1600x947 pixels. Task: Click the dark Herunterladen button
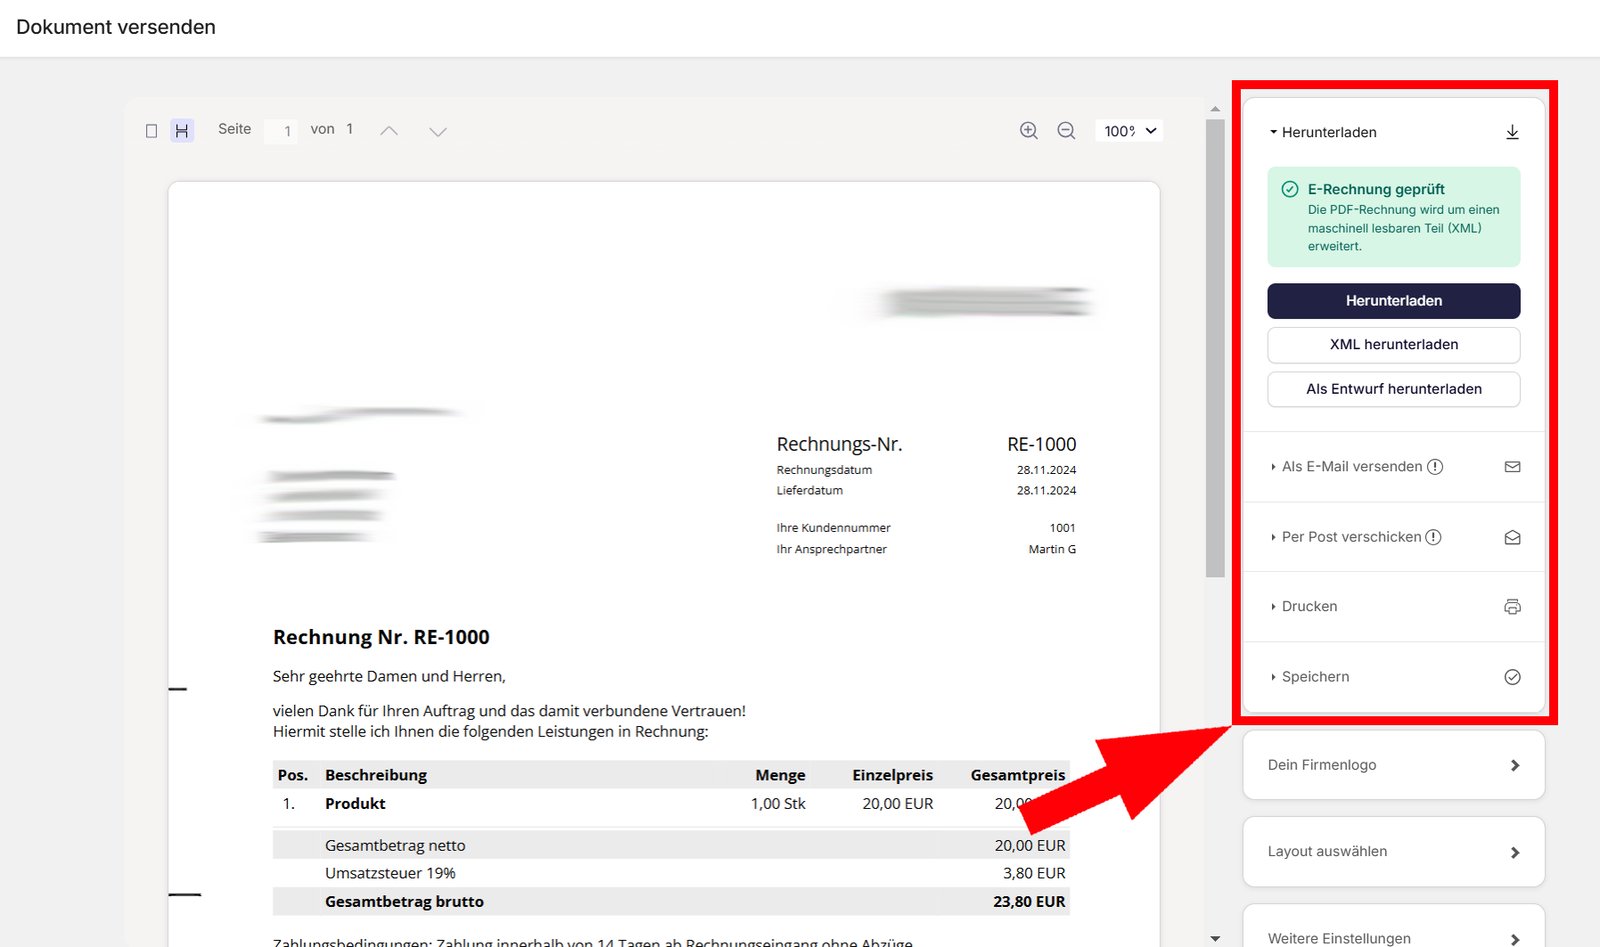pyautogui.click(x=1393, y=300)
